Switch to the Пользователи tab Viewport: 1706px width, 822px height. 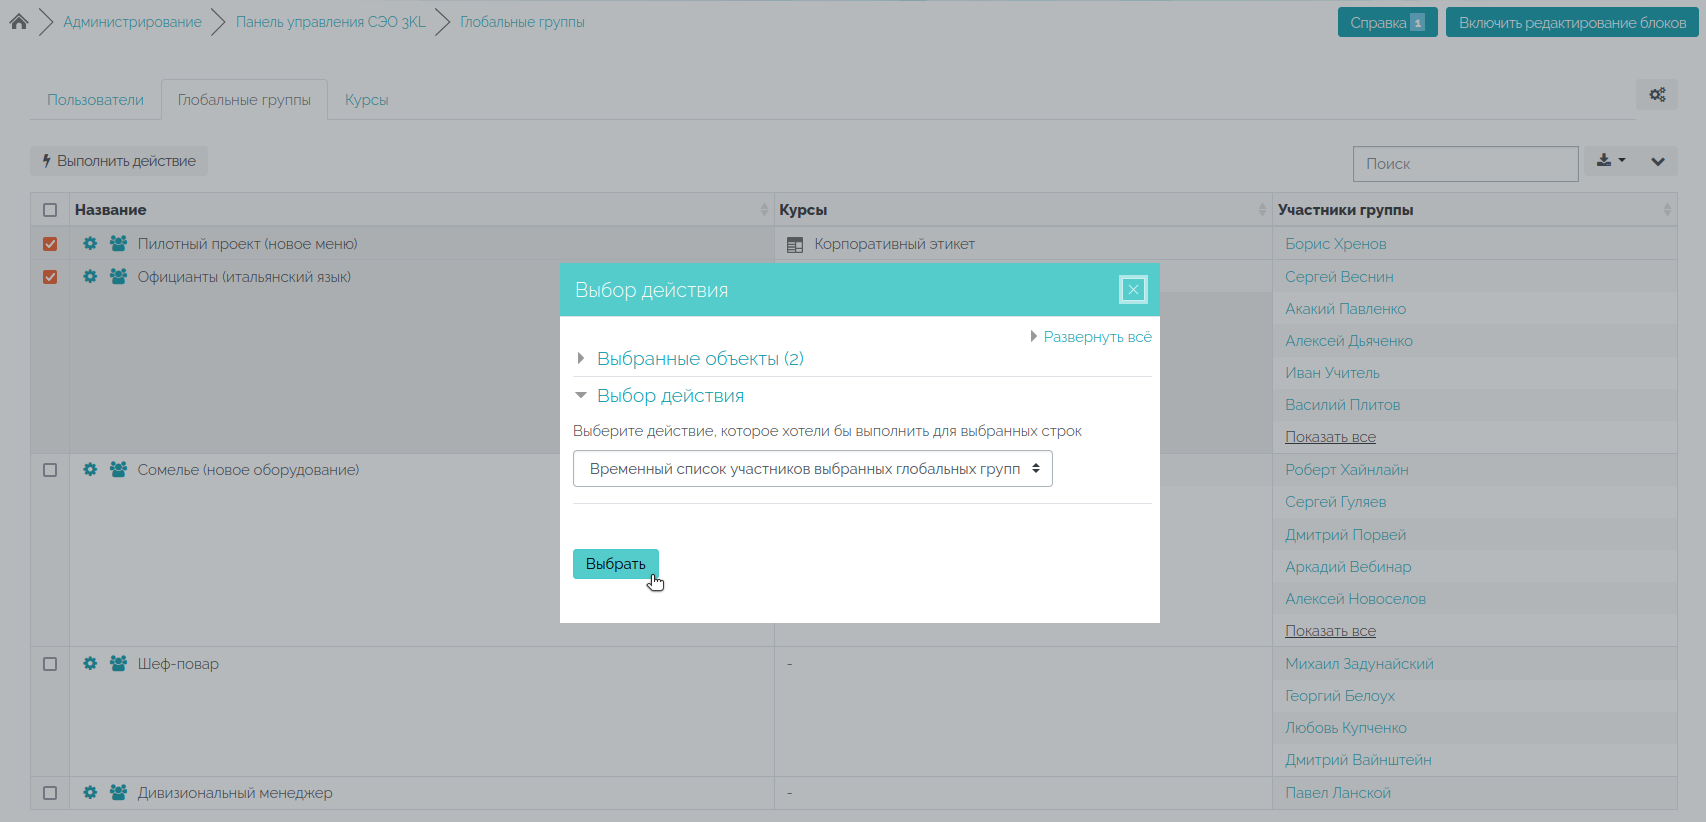(95, 100)
